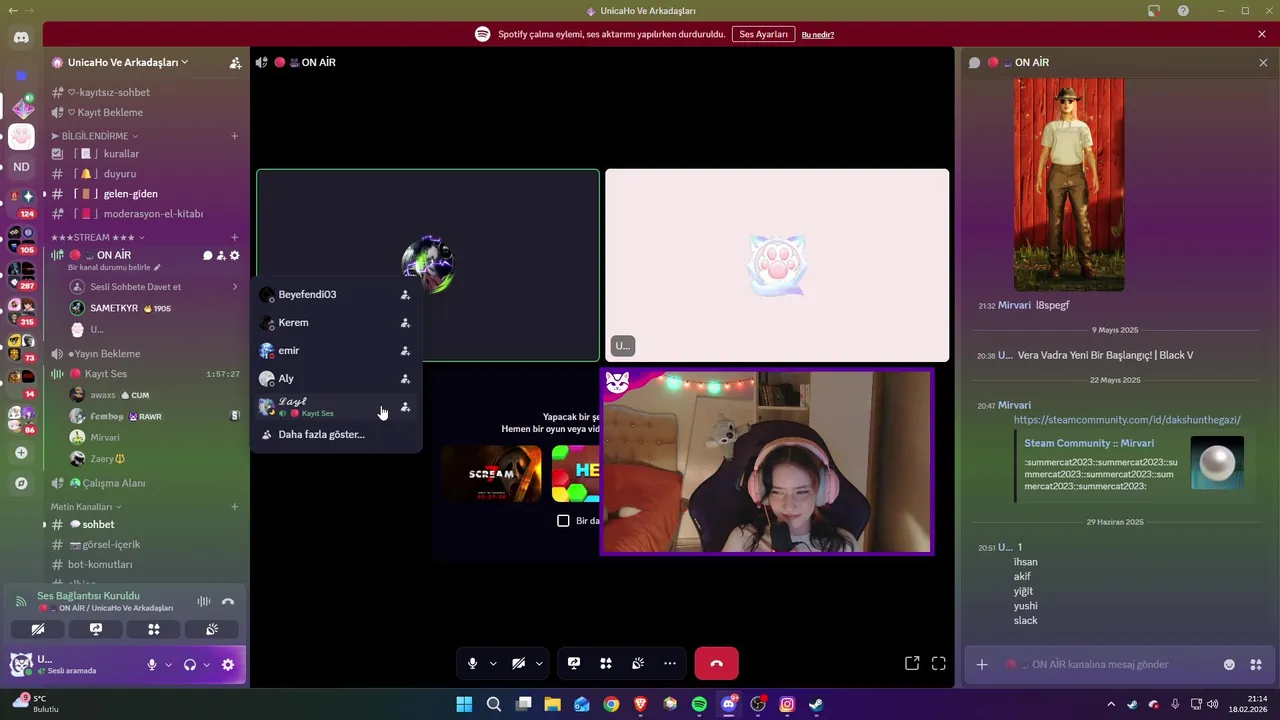Share screen button in call control bar

574,663
